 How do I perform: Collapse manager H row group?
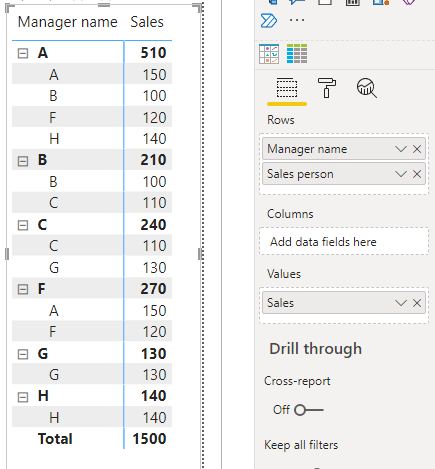tap(23, 397)
